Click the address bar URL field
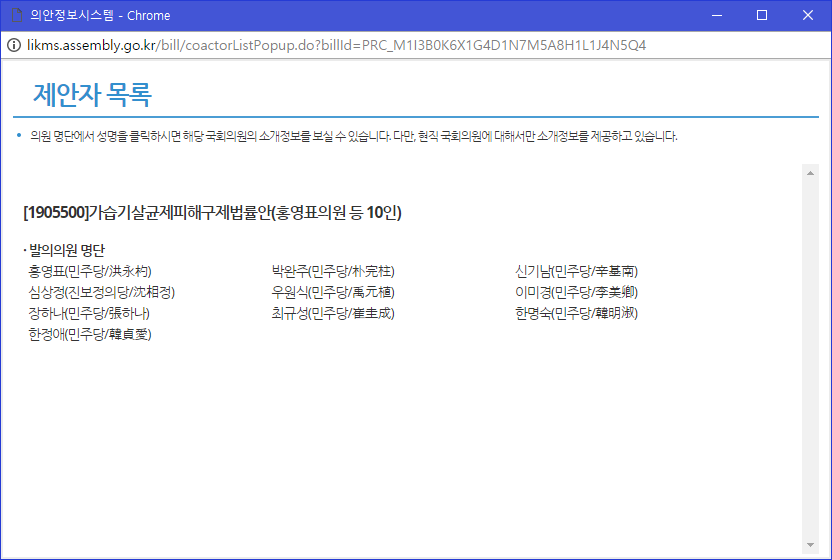Viewport: 832px width, 560px height. coord(336,45)
